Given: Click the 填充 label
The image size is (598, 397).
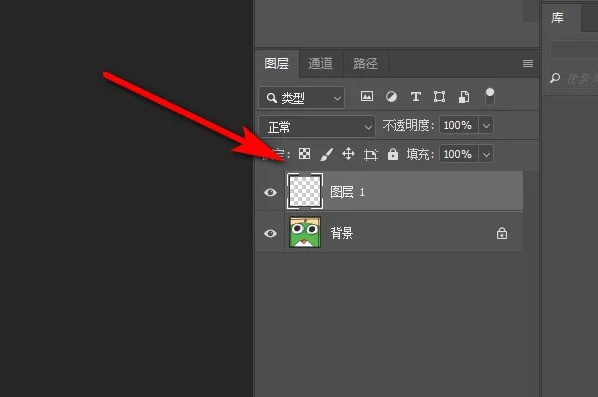Looking at the screenshot, I should [420, 154].
